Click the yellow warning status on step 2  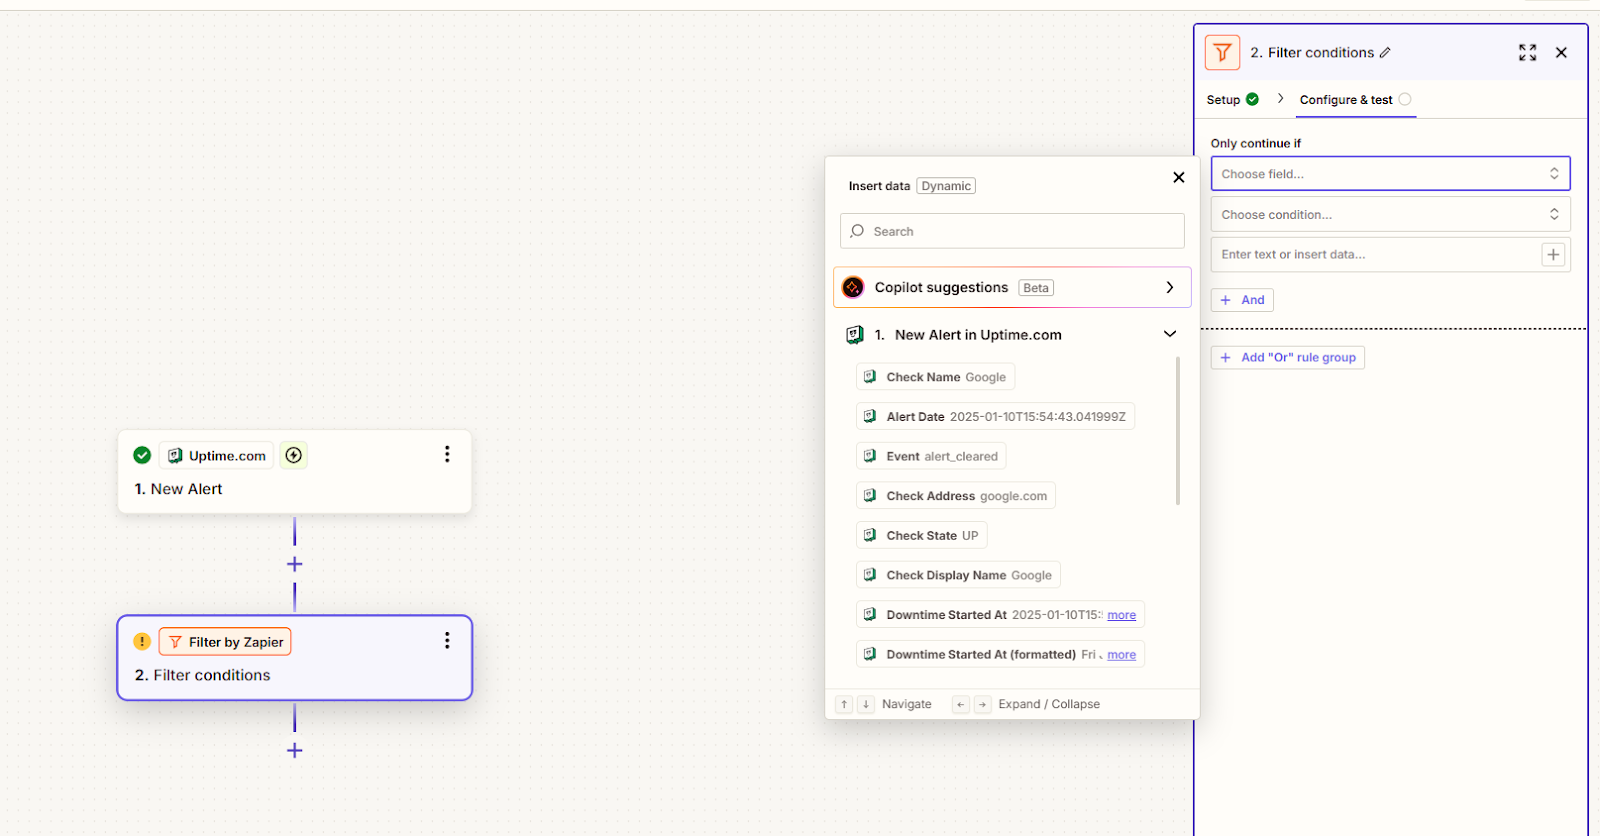[142, 641]
